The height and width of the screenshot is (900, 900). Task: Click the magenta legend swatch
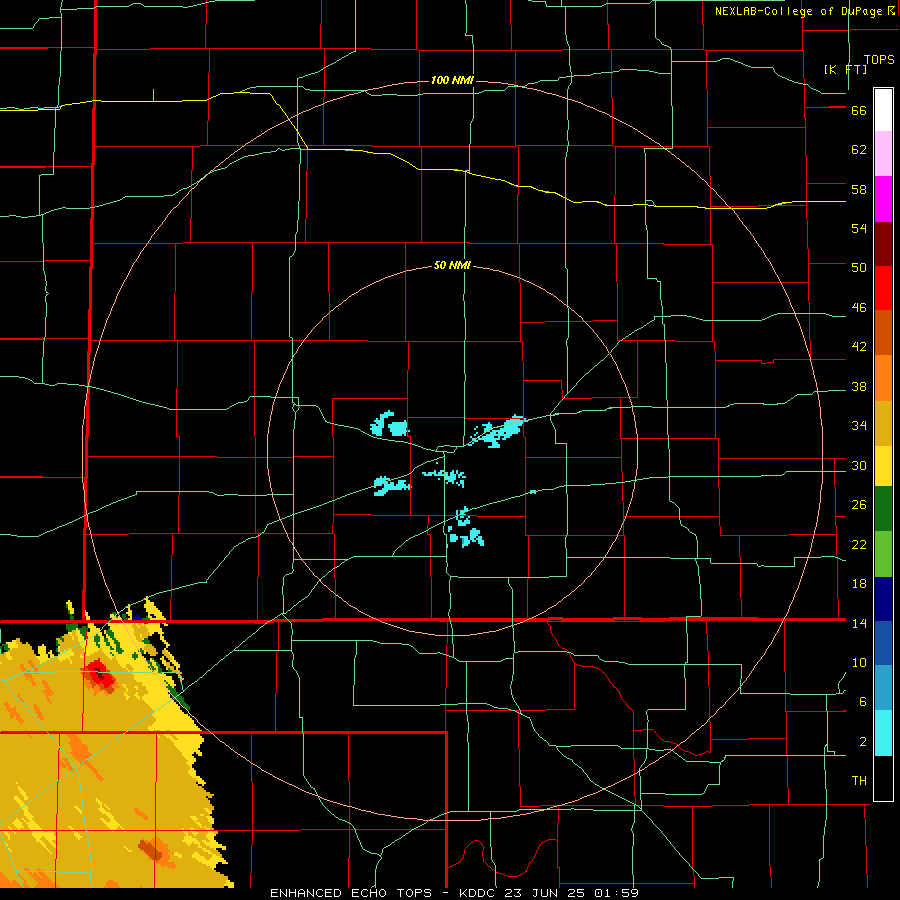pos(883,199)
